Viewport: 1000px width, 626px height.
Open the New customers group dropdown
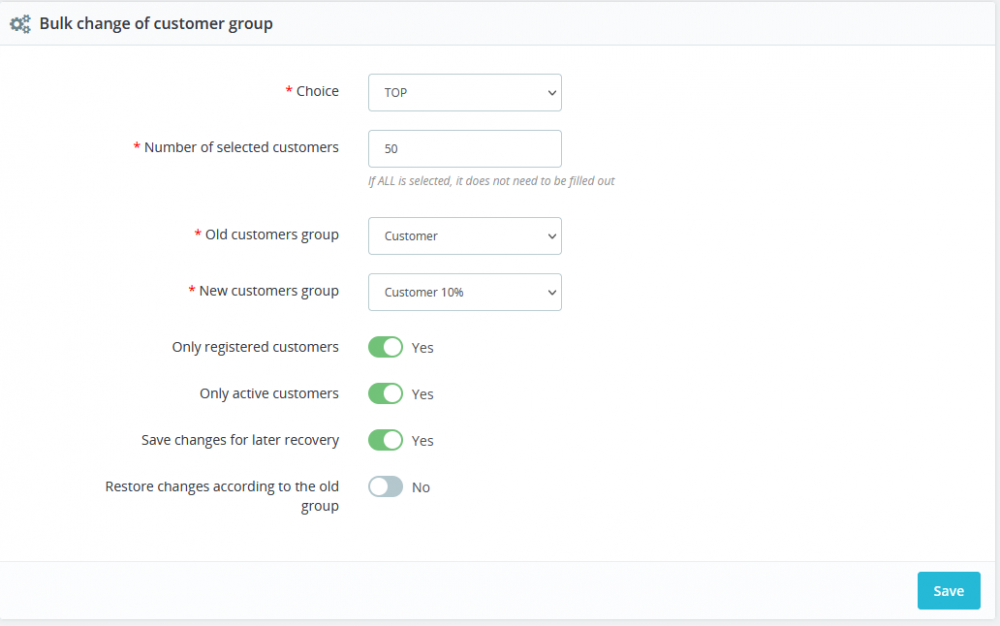tap(465, 292)
